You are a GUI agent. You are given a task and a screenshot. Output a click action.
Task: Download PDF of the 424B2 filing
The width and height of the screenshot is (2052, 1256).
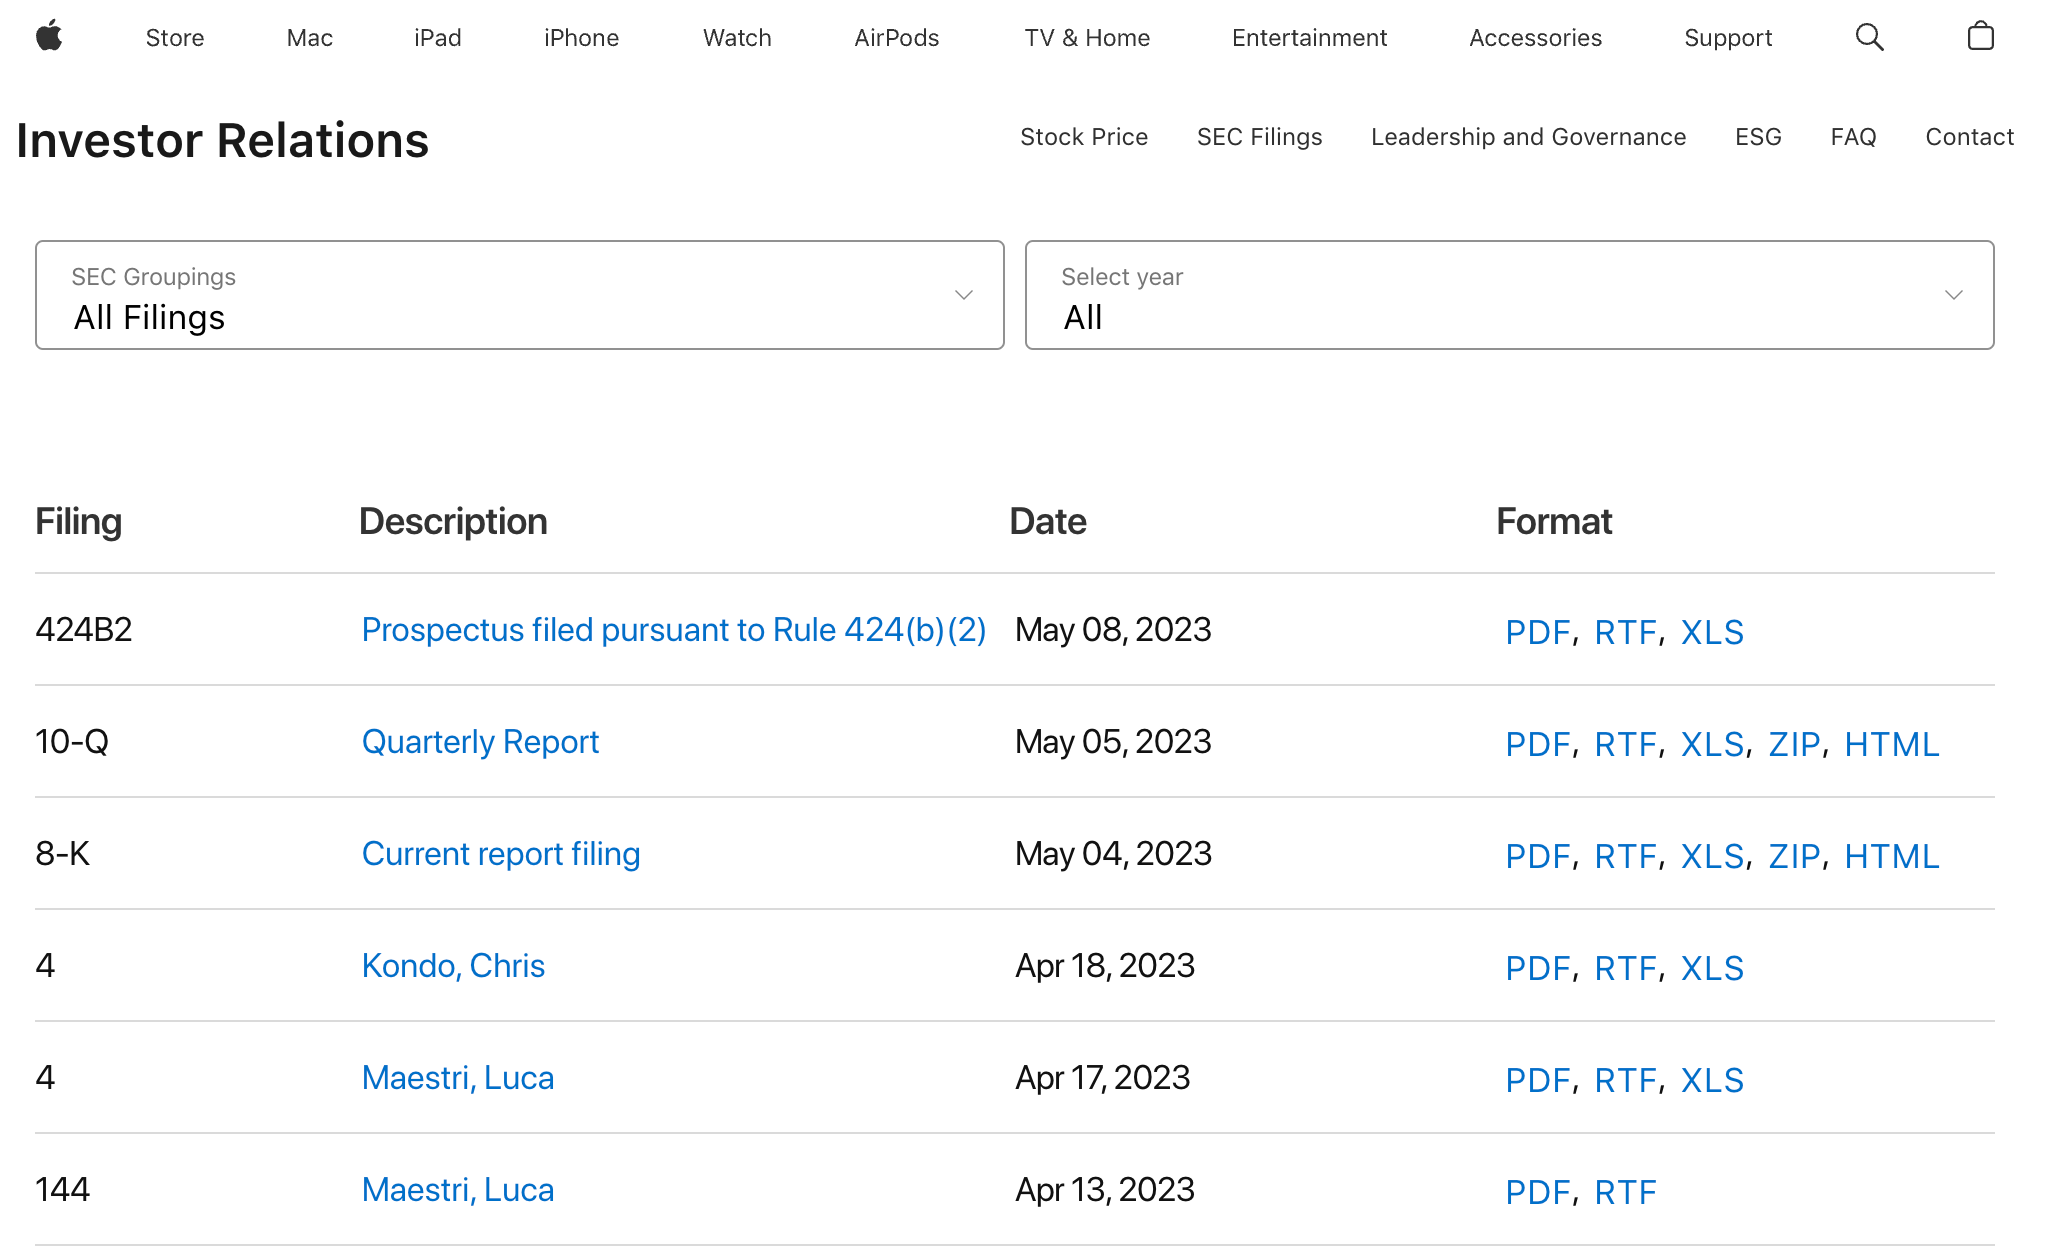click(x=1537, y=632)
